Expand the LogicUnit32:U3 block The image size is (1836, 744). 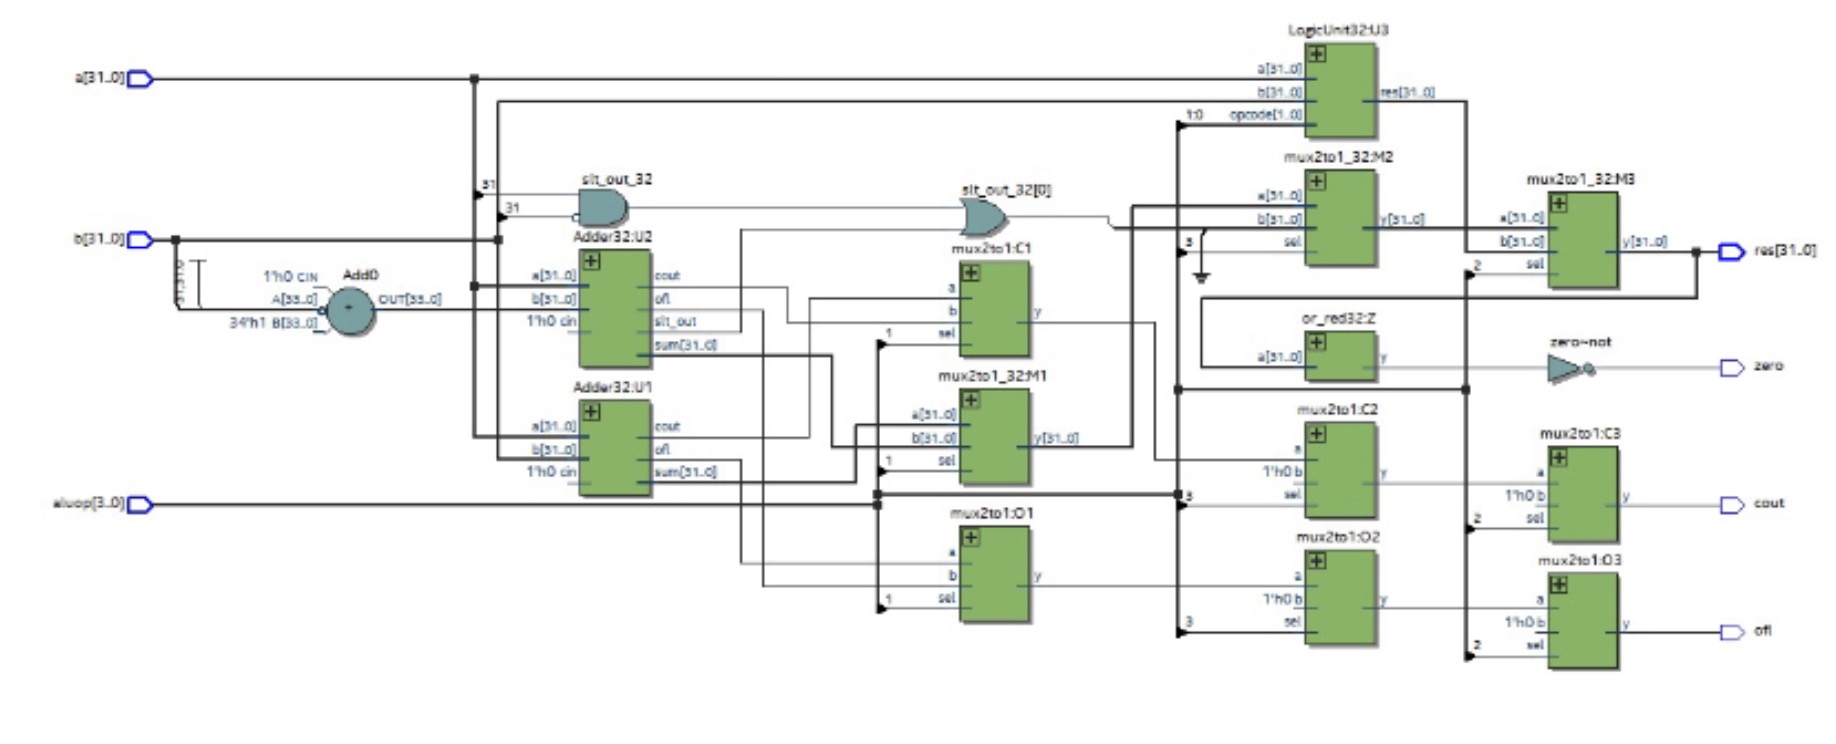(1317, 54)
